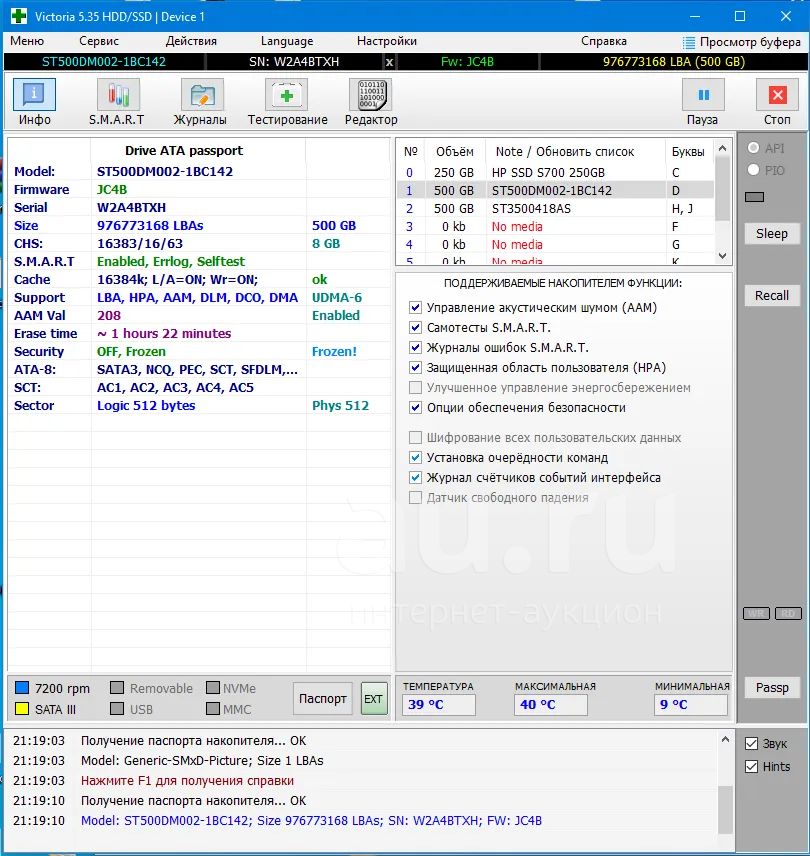Toggle the MMC checkbox indicator
810x856 pixels.
coord(213,709)
